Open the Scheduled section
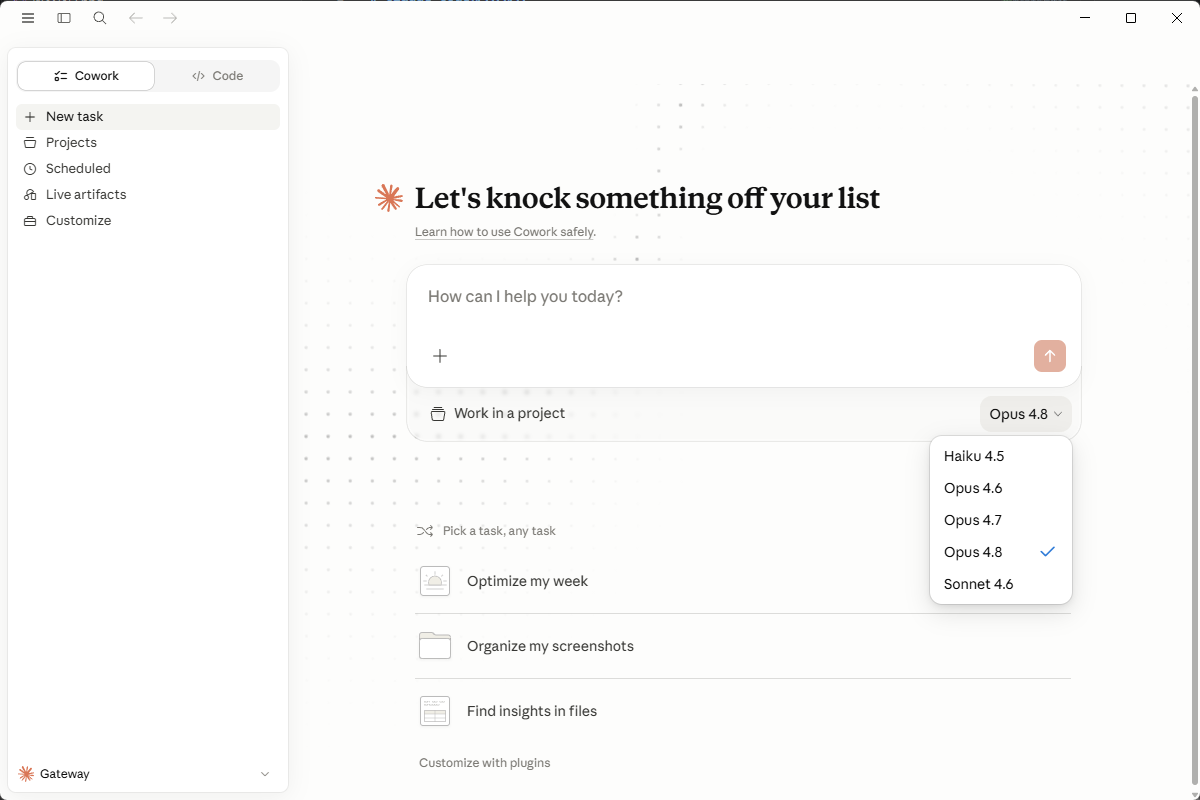1200x800 pixels. coord(148,169)
